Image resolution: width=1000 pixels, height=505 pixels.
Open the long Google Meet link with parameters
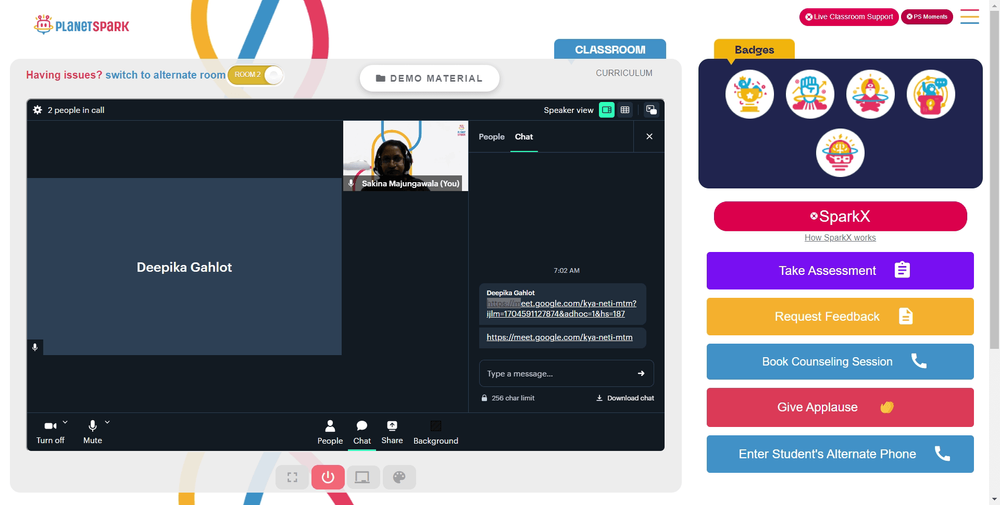point(561,309)
